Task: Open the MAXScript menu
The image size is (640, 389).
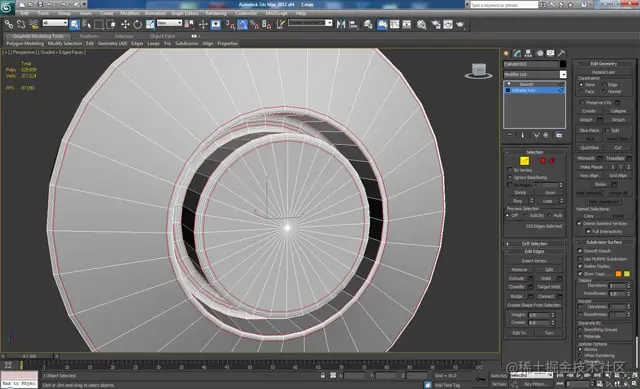Action: (x=277, y=13)
